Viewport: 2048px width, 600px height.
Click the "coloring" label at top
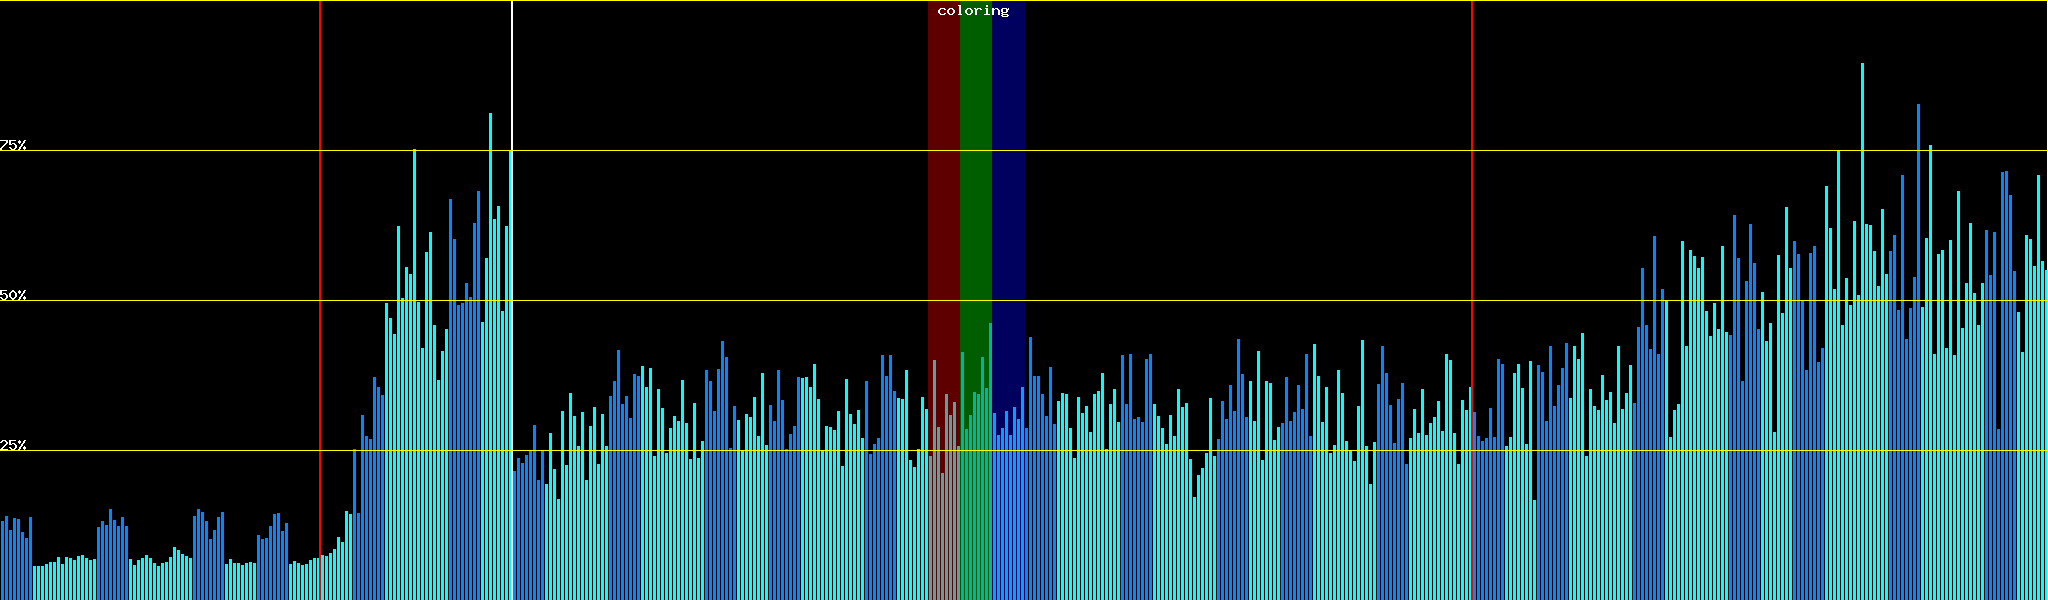[x=973, y=11]
